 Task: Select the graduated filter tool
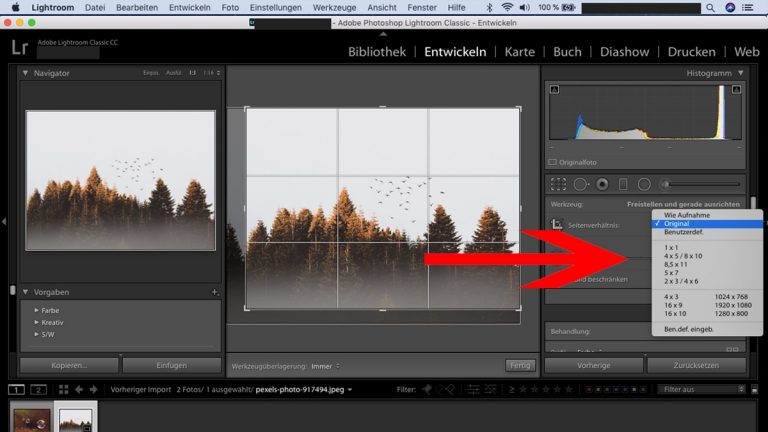tap(623, 184)
